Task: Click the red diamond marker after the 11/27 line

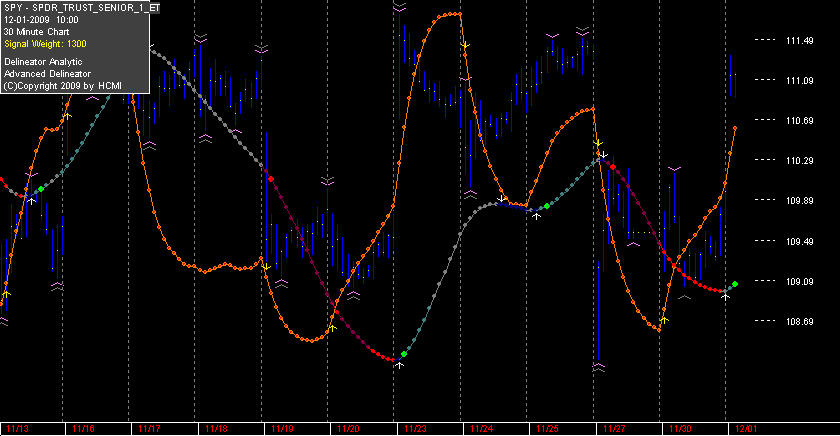Action: click(x=613, y=167)
